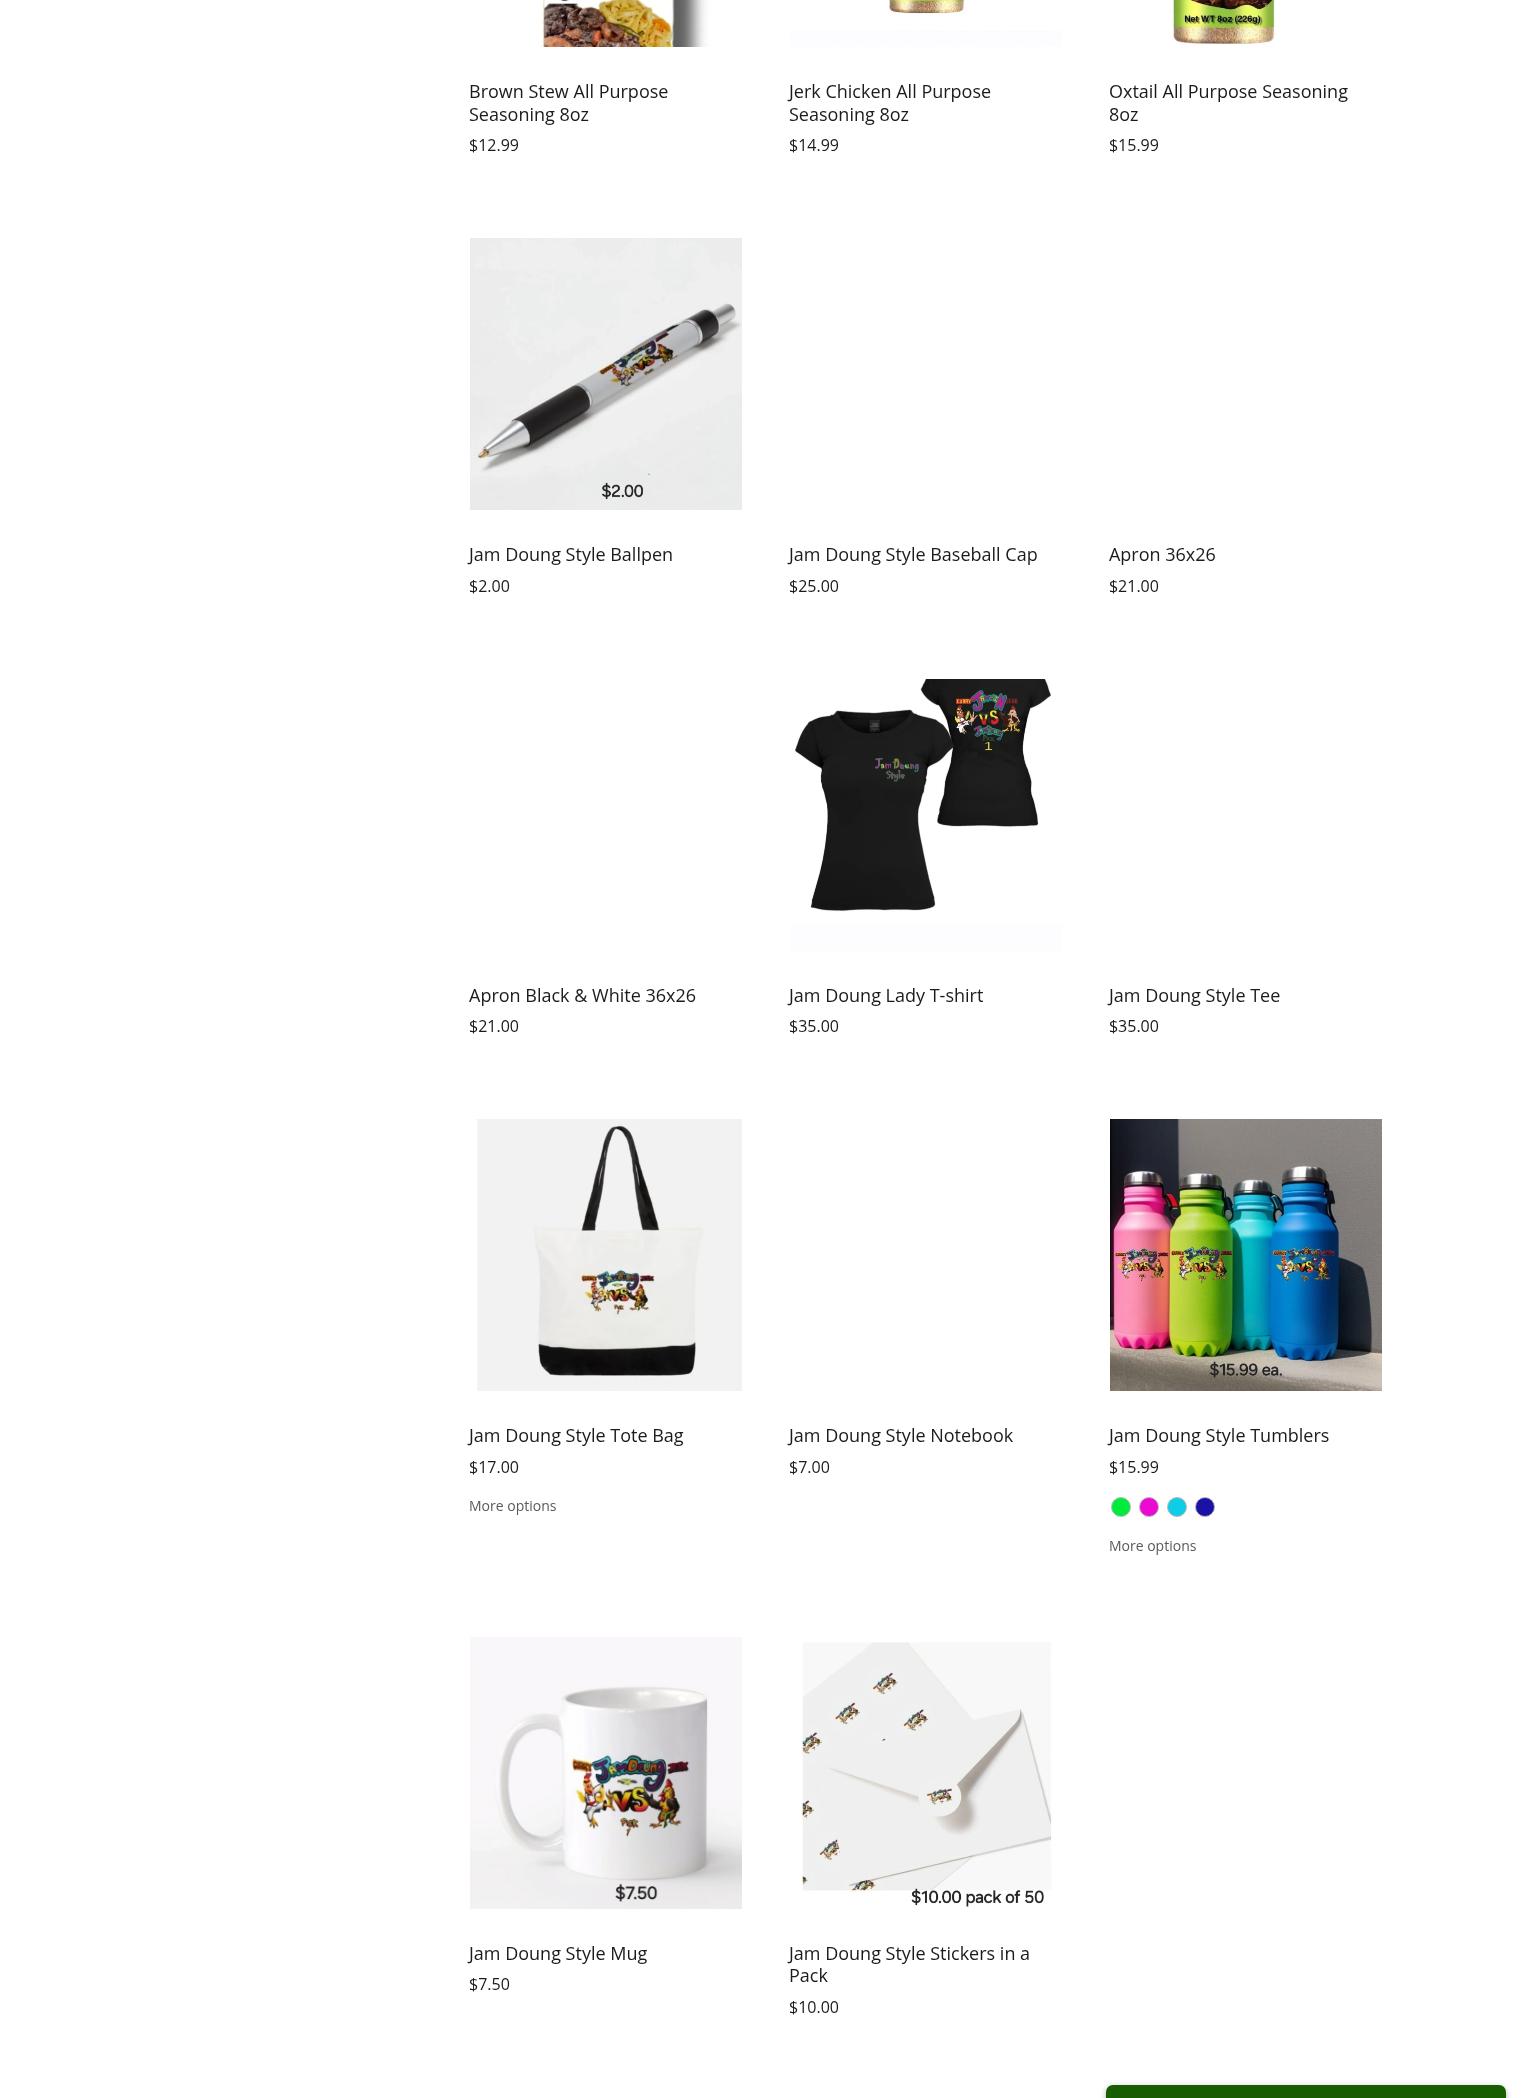Open the Jam Doung Style Ballpen image
This screenshot has width=1530, height=2098.
coord(605,374)
